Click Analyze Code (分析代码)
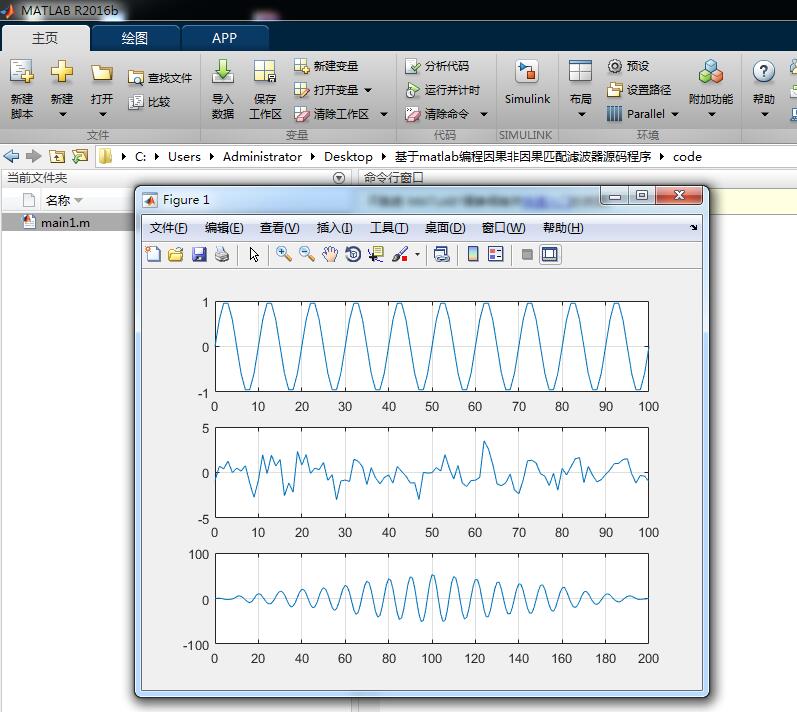The height and width of the screenshot is (712, 797). click(x=437, y=66)
